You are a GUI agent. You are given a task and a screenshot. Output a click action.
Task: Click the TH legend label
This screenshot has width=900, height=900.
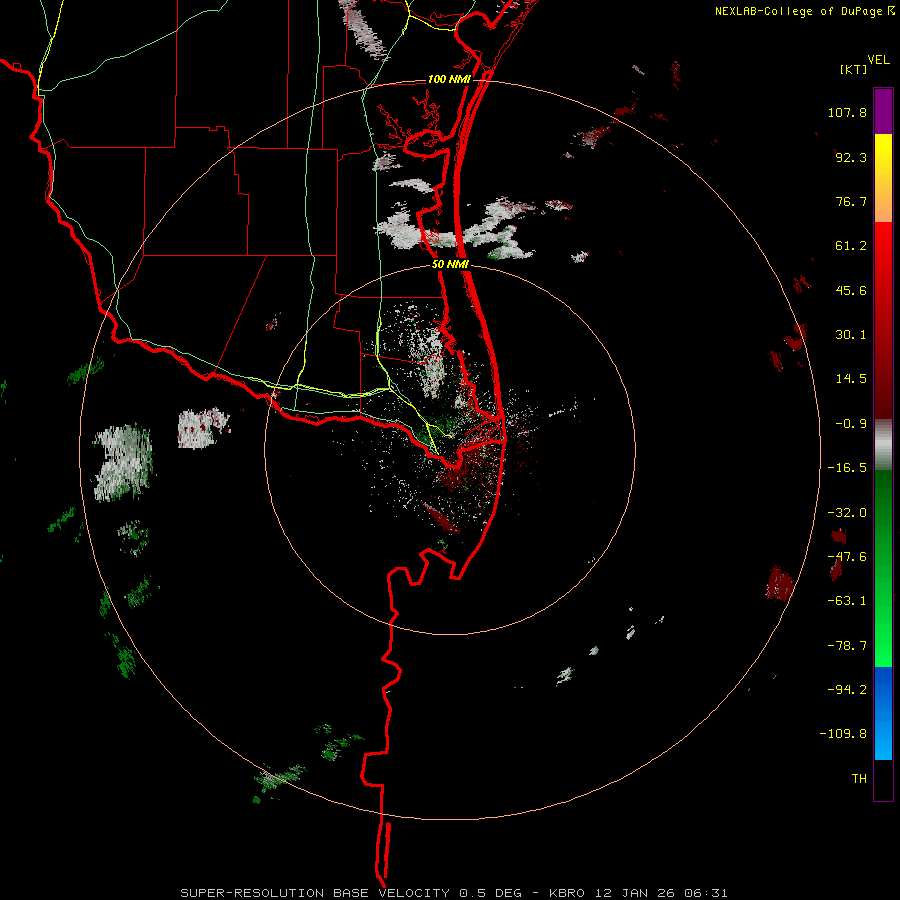pos(859,779)
